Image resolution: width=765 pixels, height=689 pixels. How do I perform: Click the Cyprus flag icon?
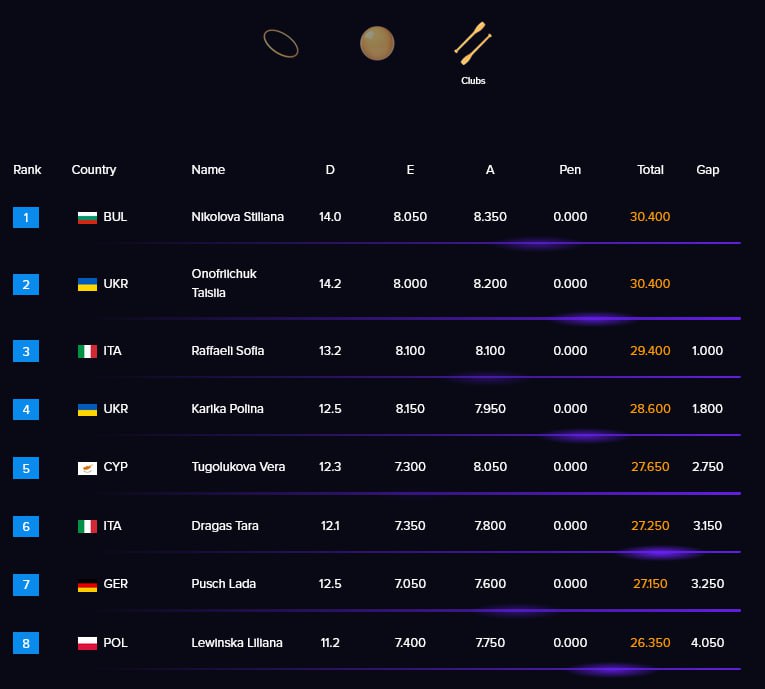(87, 468)
